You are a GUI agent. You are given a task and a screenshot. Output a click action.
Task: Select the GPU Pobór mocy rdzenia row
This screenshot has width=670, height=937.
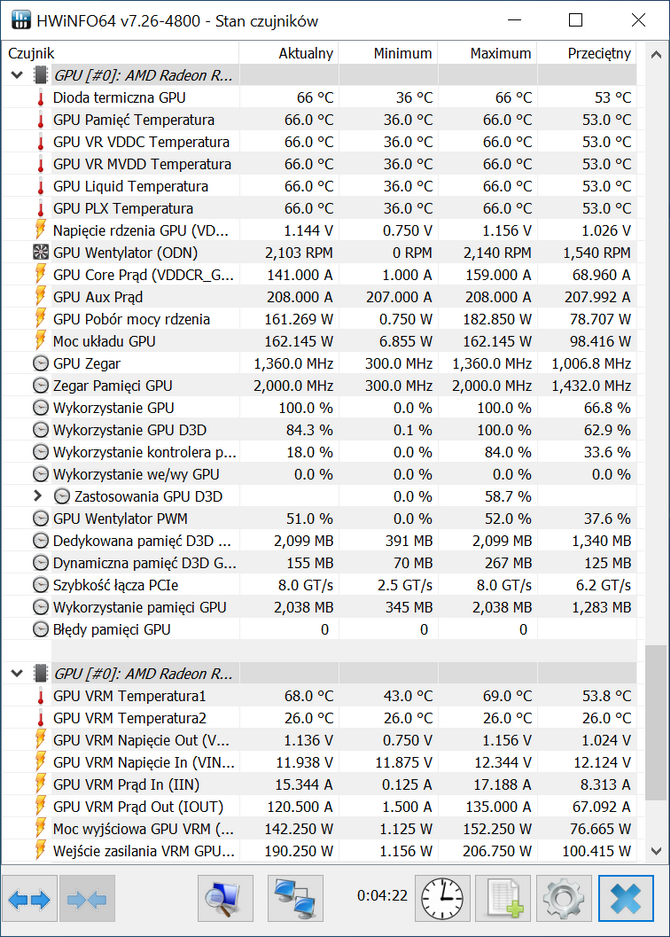tap(319, 319)
